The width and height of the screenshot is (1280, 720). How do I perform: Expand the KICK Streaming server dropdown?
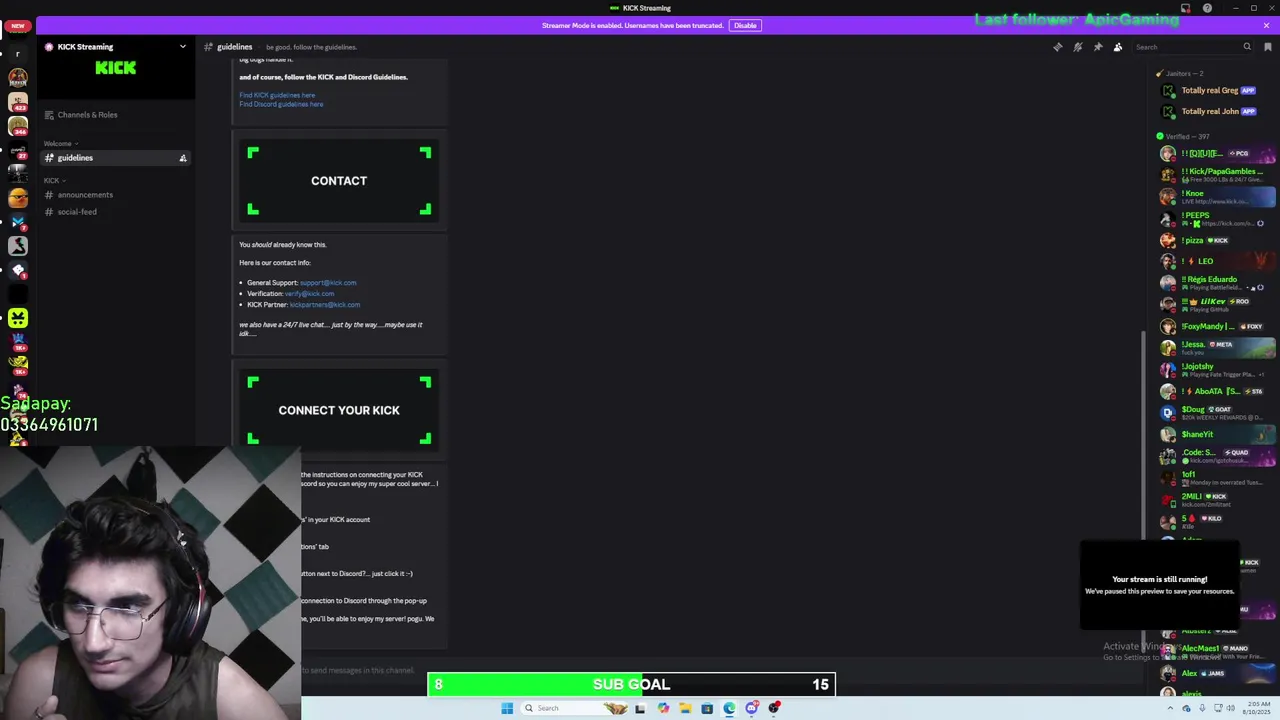tap(182, 47)
